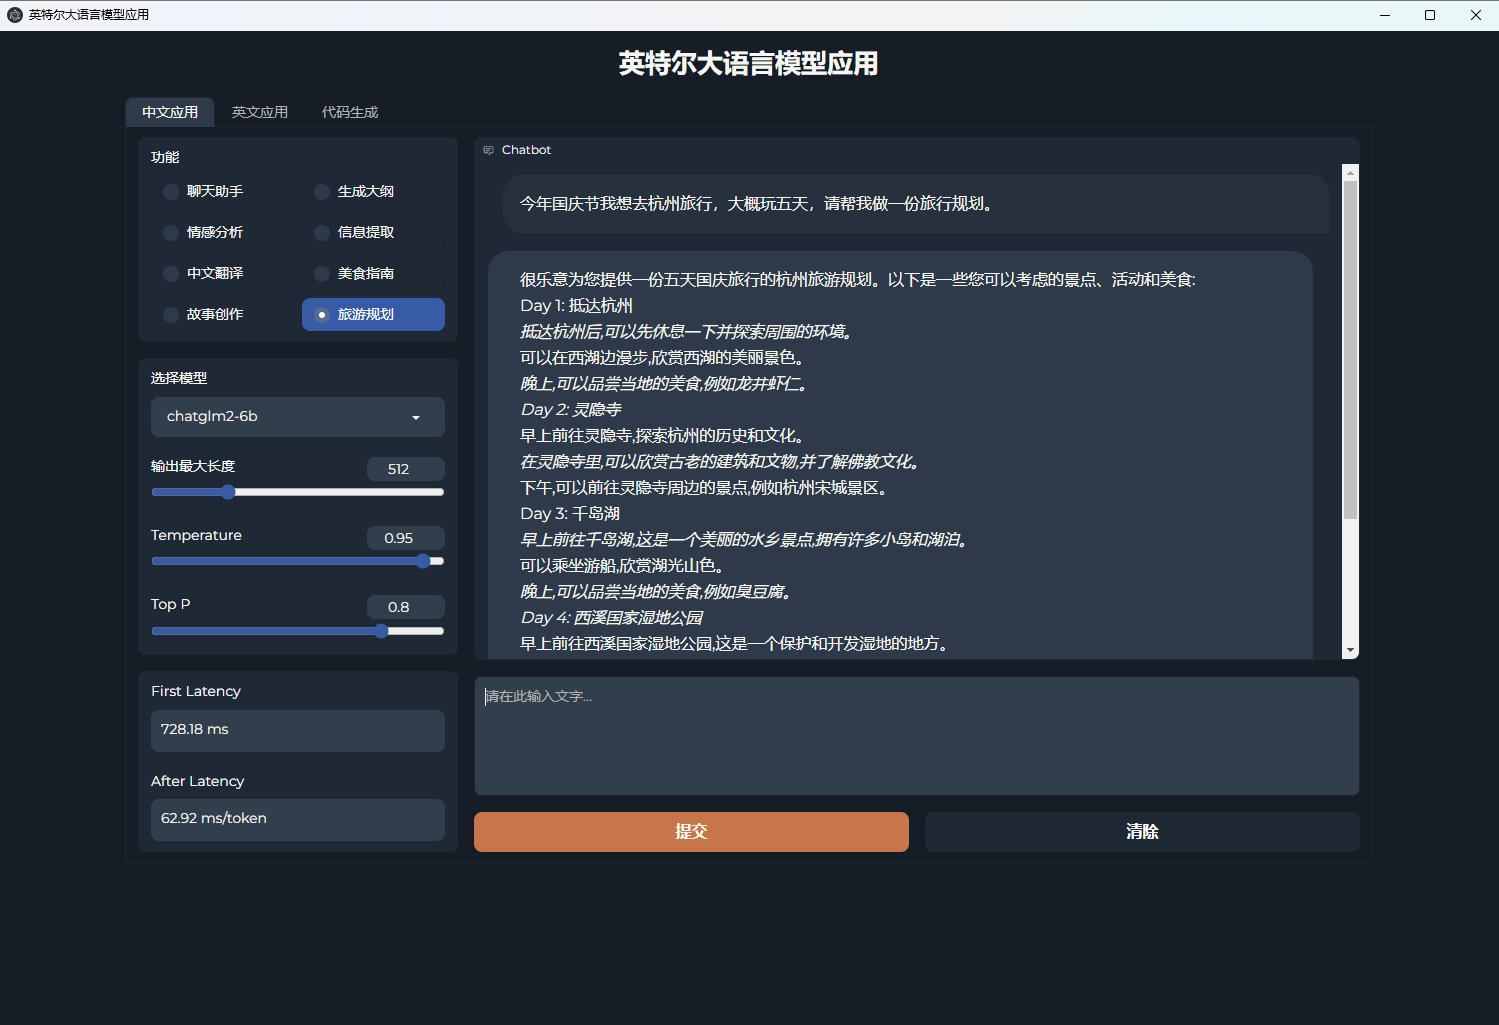Viewport: 1499px width, 1025px height.
Task: Click the 'Day 2: 灵隐寺' line
Action: 571,410
